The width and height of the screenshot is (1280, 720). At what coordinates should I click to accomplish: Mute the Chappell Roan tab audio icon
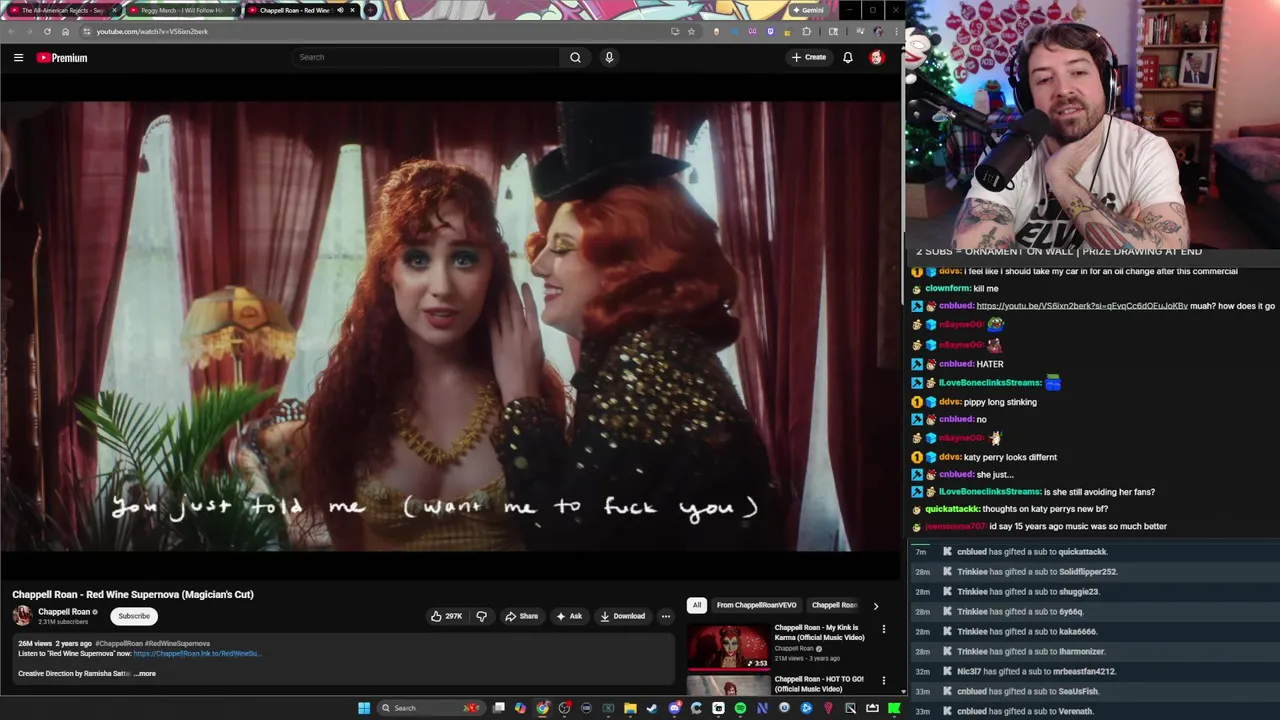point(340,10)
